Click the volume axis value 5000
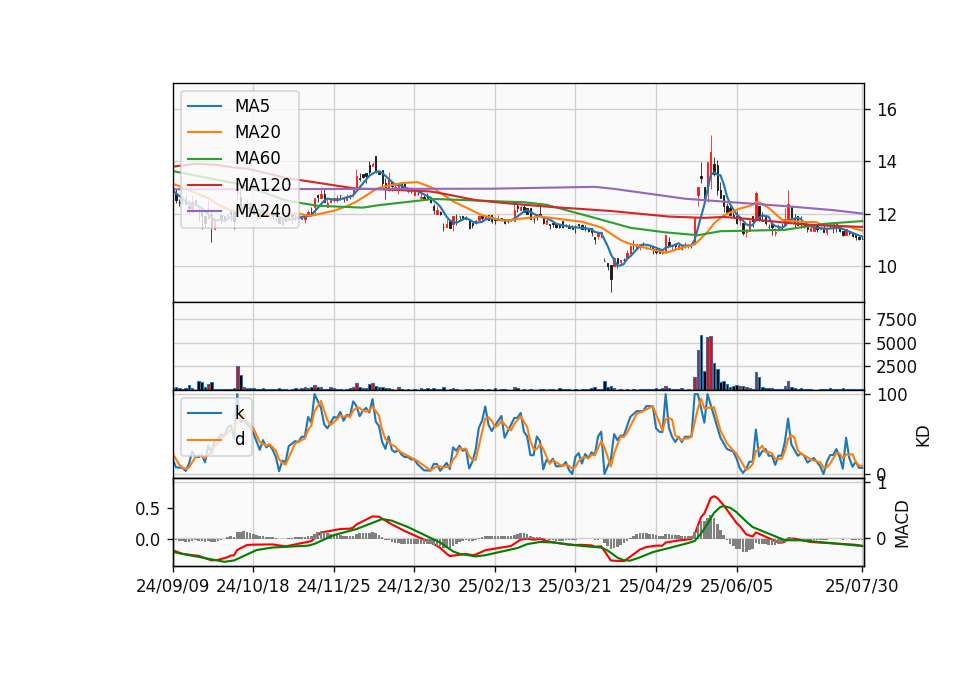960x690 pixels. click(896, 343)
